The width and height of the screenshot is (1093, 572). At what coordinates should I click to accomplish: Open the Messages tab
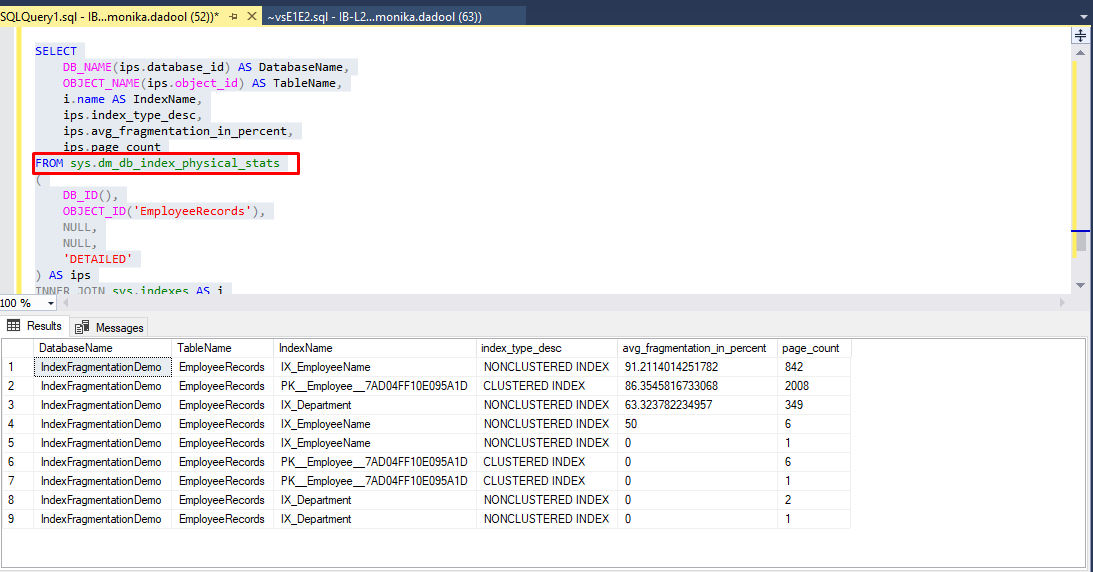109,327
